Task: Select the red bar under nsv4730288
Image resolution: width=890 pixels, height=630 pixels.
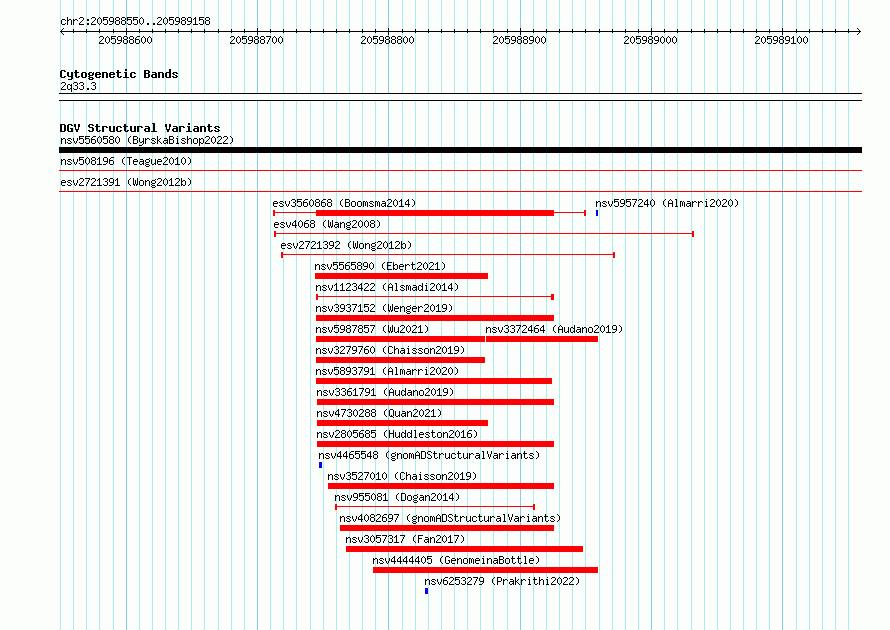Action: tap(402, 423)
